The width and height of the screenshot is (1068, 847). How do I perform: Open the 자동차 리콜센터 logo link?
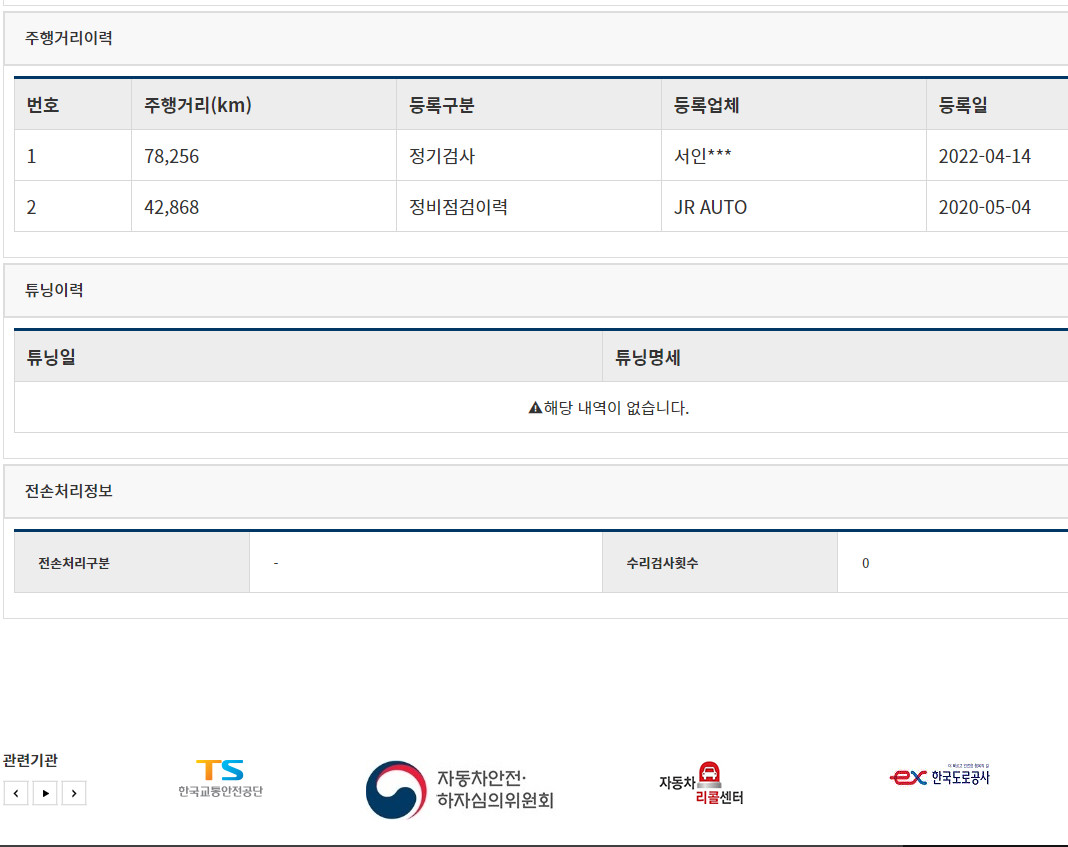[701, 784]
